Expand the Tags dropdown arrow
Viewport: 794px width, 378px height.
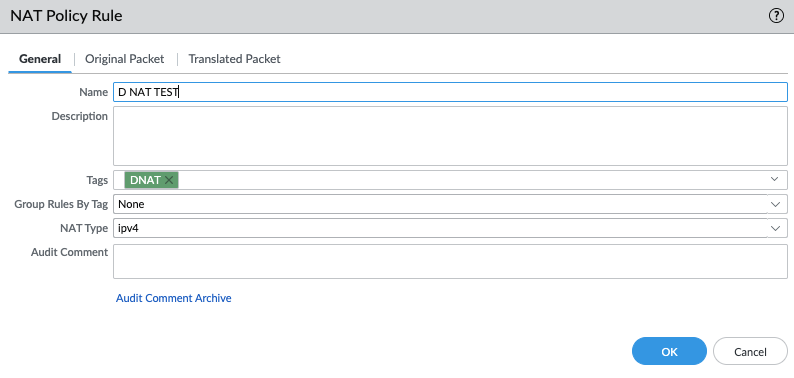pos(774,179)
